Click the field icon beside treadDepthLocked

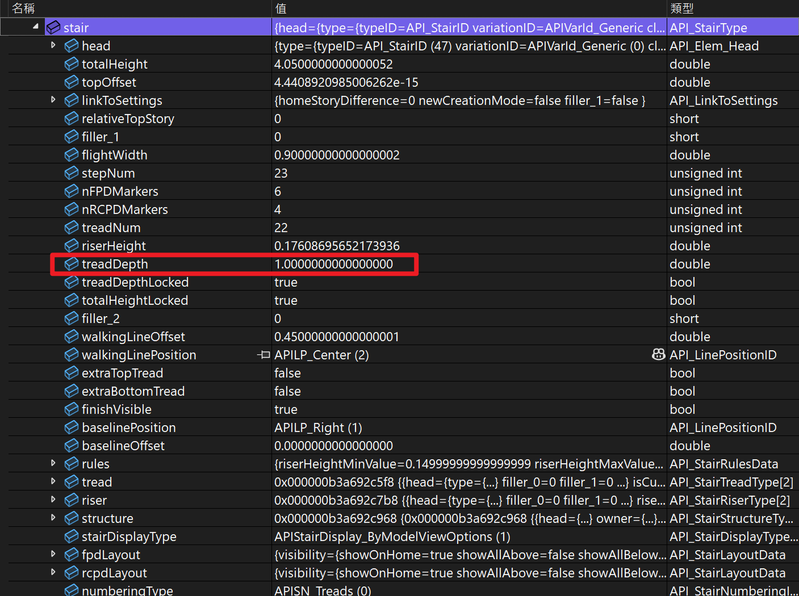click(x=71, y=282)
